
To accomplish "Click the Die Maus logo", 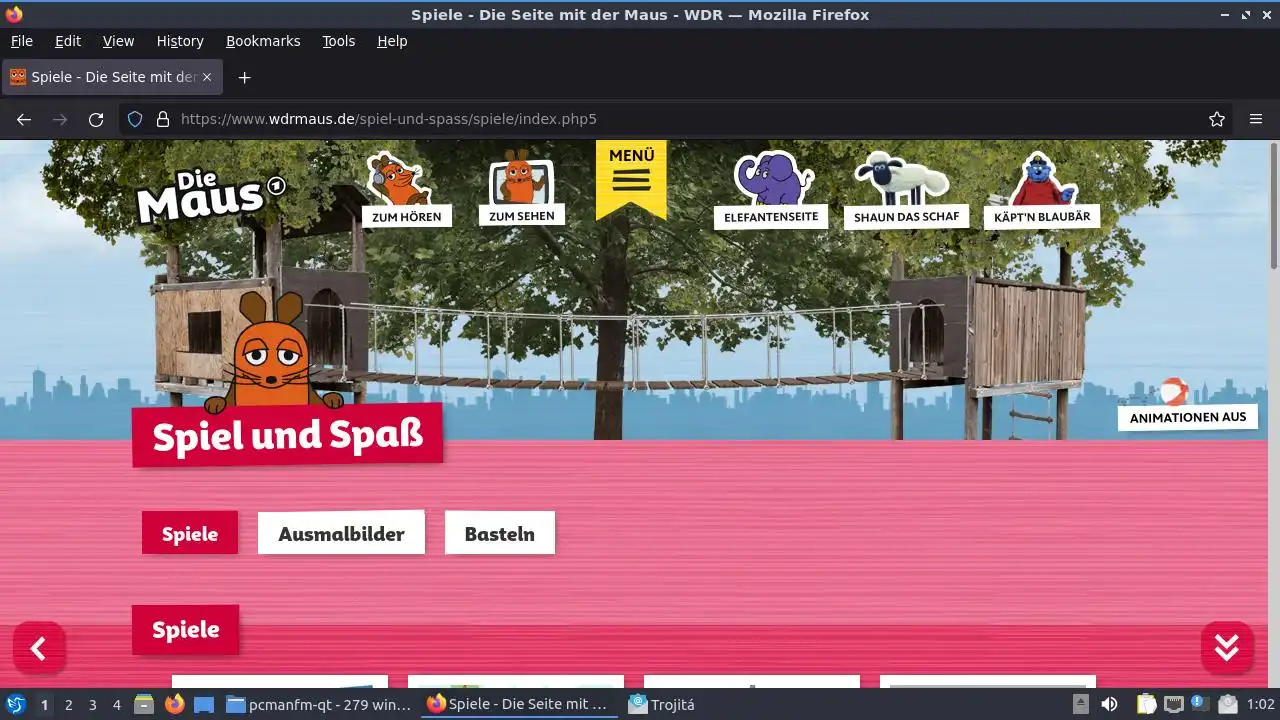I will pyautogui.click(x=211, y=195).
